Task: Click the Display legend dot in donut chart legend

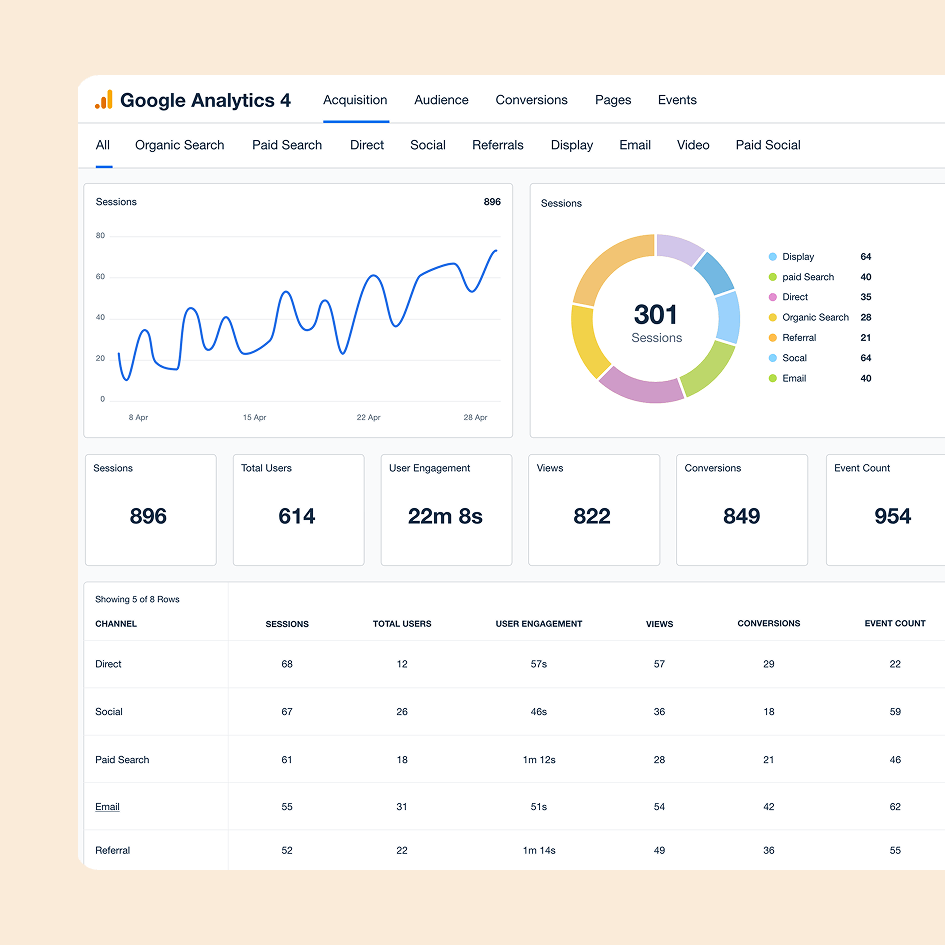Action: click(x=773, y=257)
